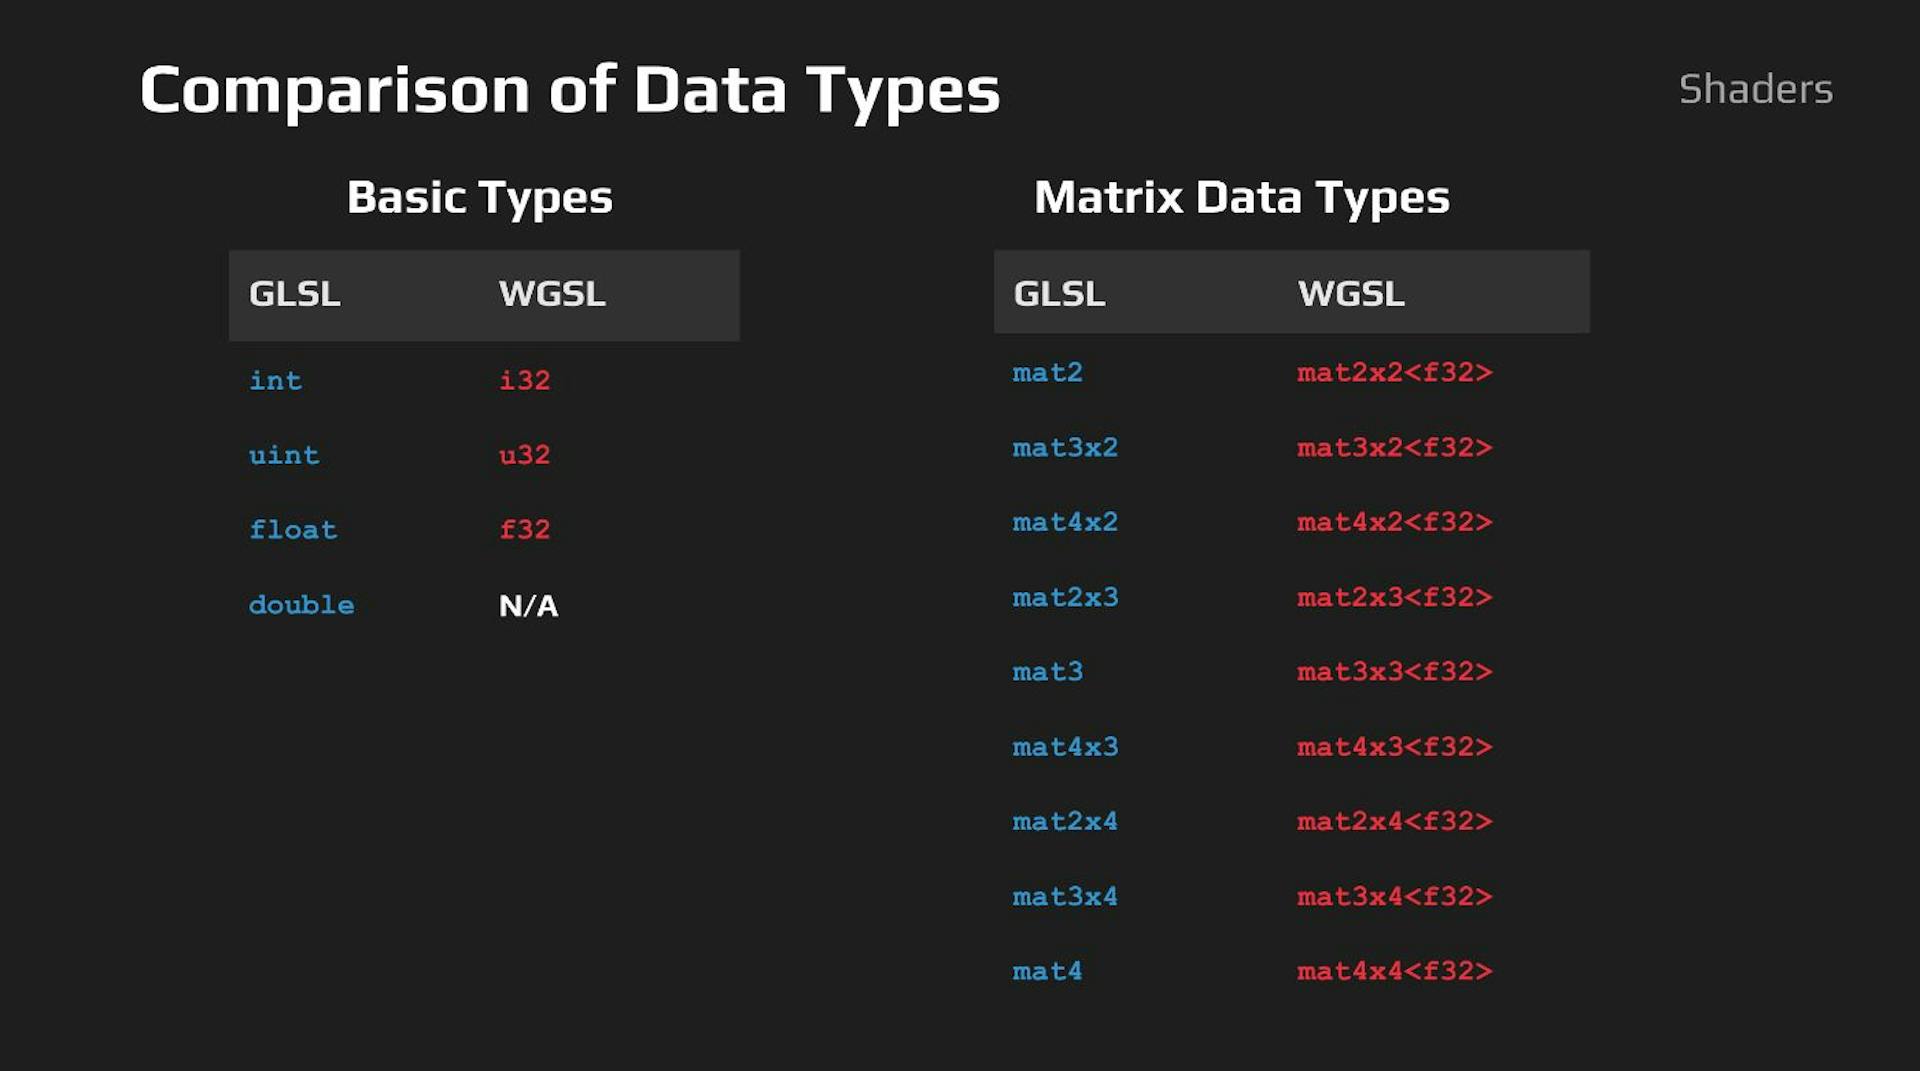This screenshot has width=1920, height=1071.
Task: Click the 'f32' WGSL entry
Action: [x=524, y=529]
